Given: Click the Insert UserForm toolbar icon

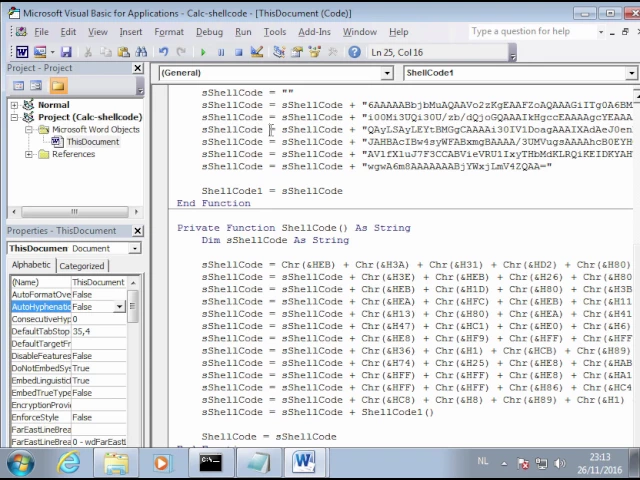Looking at the screenshot, I should pos(40,52).
